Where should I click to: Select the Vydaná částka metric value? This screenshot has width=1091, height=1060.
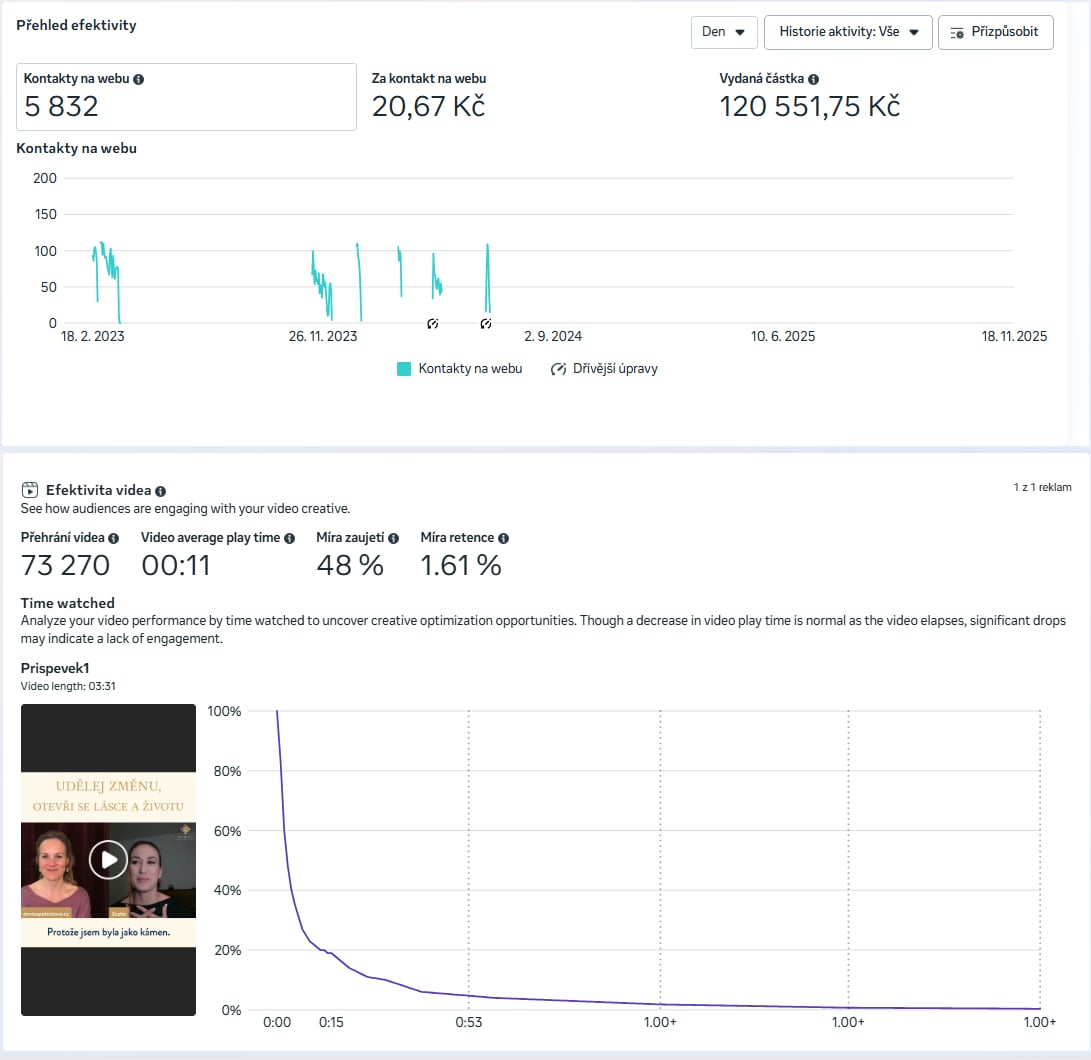pyautogui.click(x=809, y=106)
